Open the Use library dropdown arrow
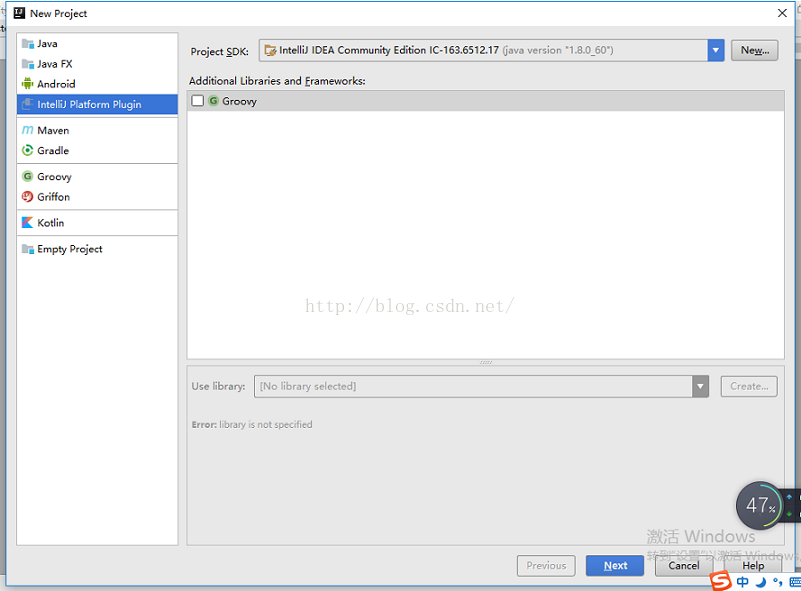Image resolution: width=801 pixels, height=591 pixels. 700,386
